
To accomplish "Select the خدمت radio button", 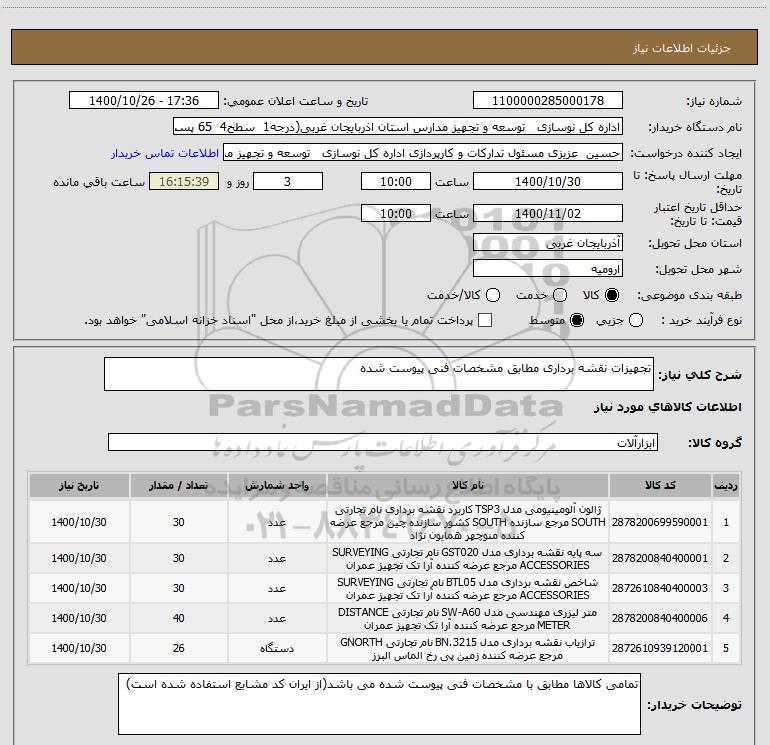I will tap(560, 295).
